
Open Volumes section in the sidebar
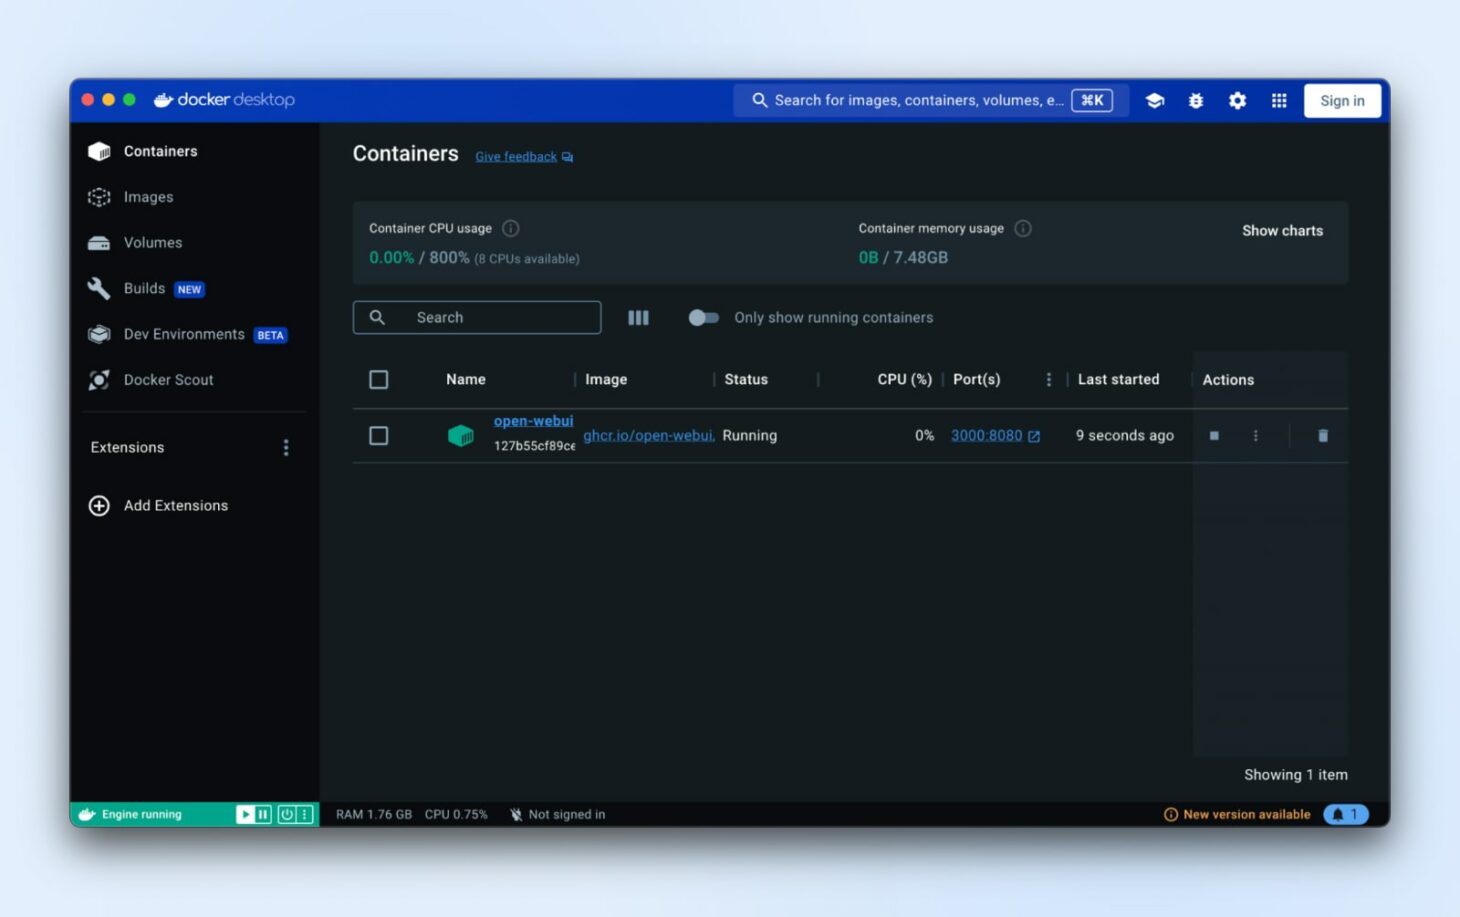tap(152, 243)
